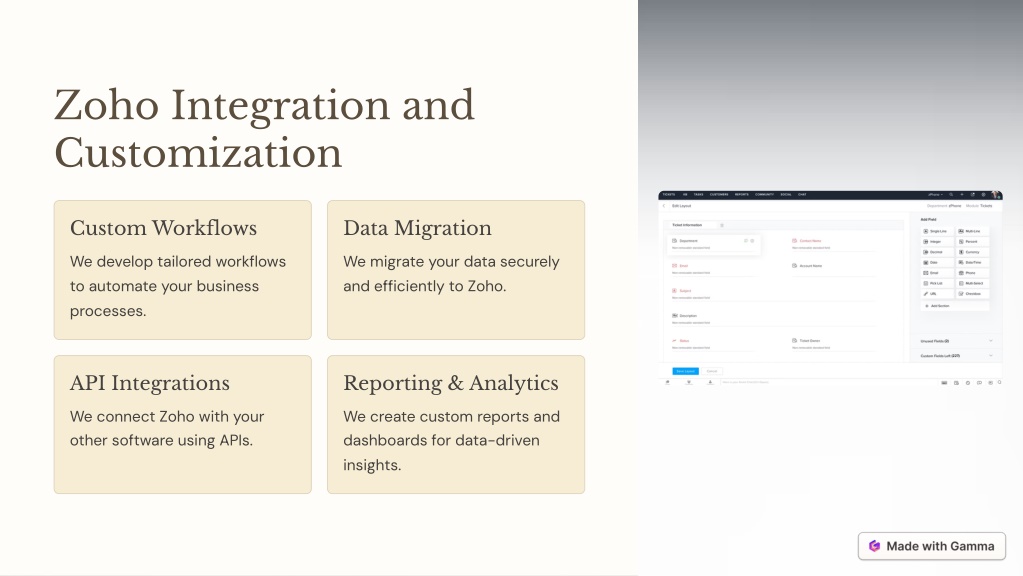Select the Decimal field type
Viewport: 1023px width, 576px height.
(936, 252)
